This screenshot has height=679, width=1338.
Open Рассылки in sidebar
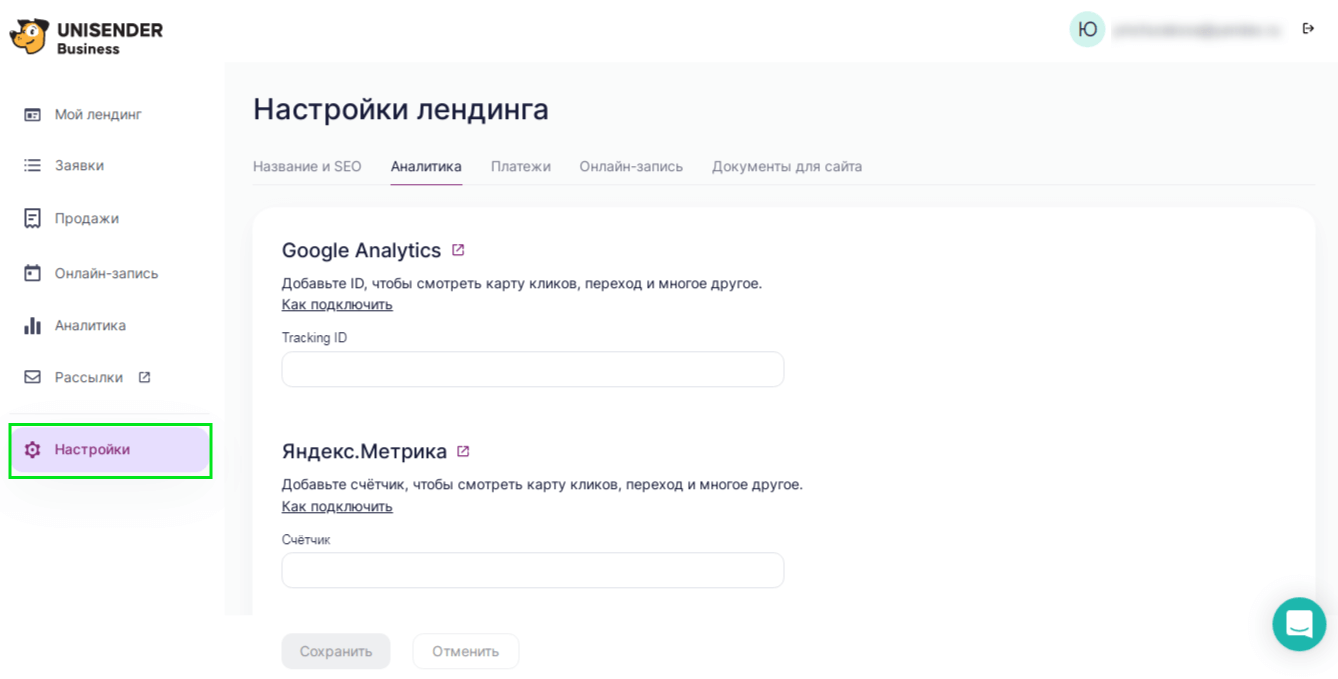coord(89,377)
